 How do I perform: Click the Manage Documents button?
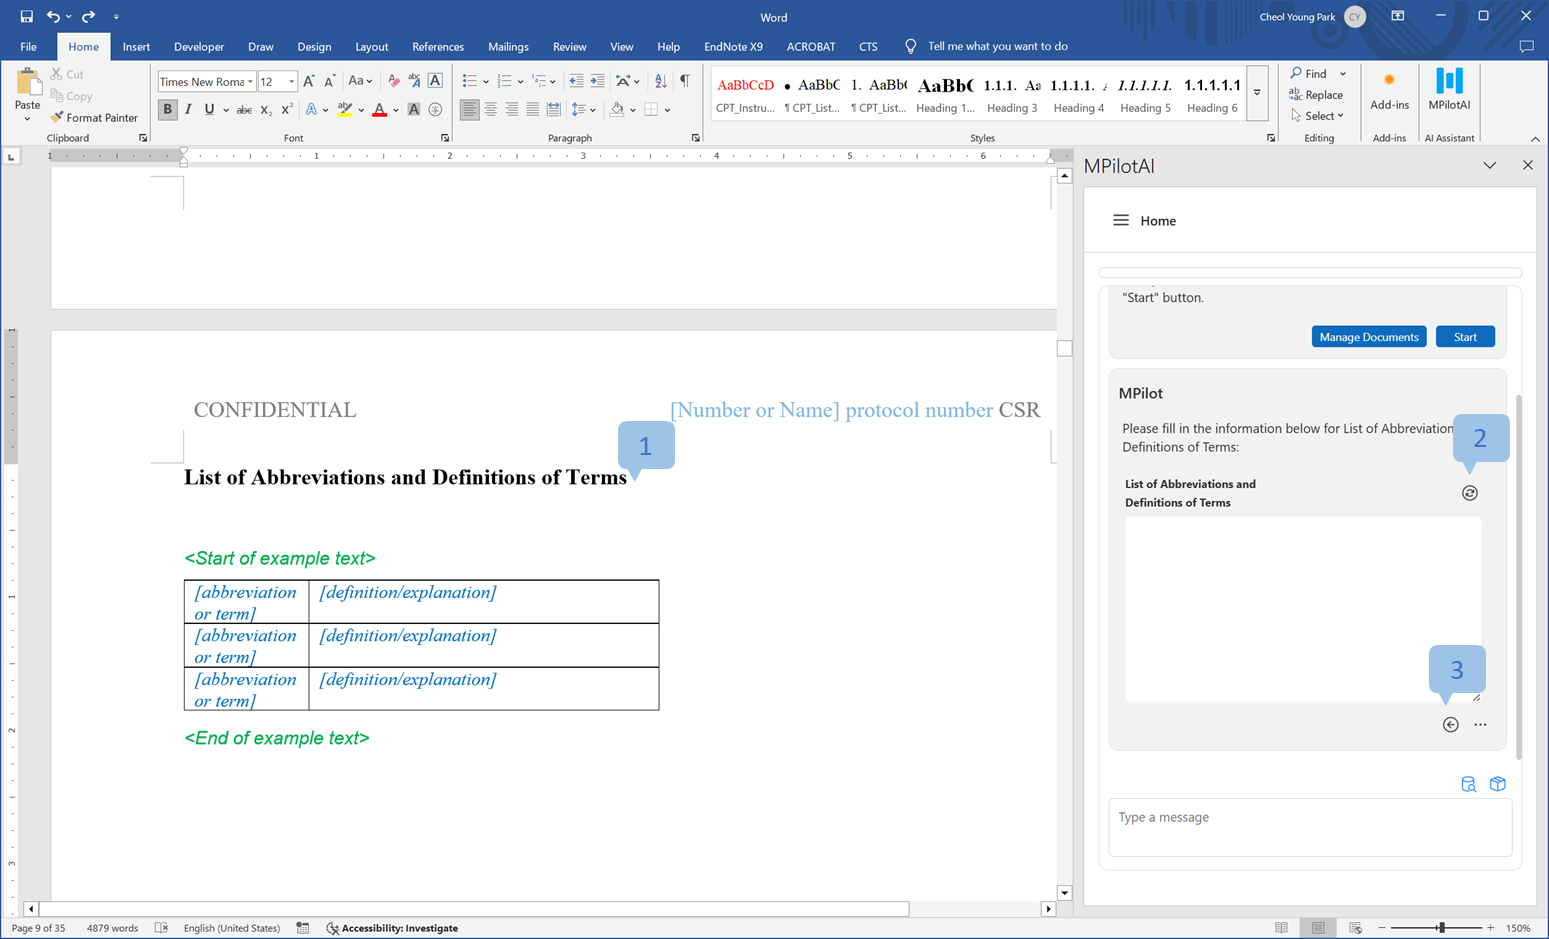click(1368, 337)
